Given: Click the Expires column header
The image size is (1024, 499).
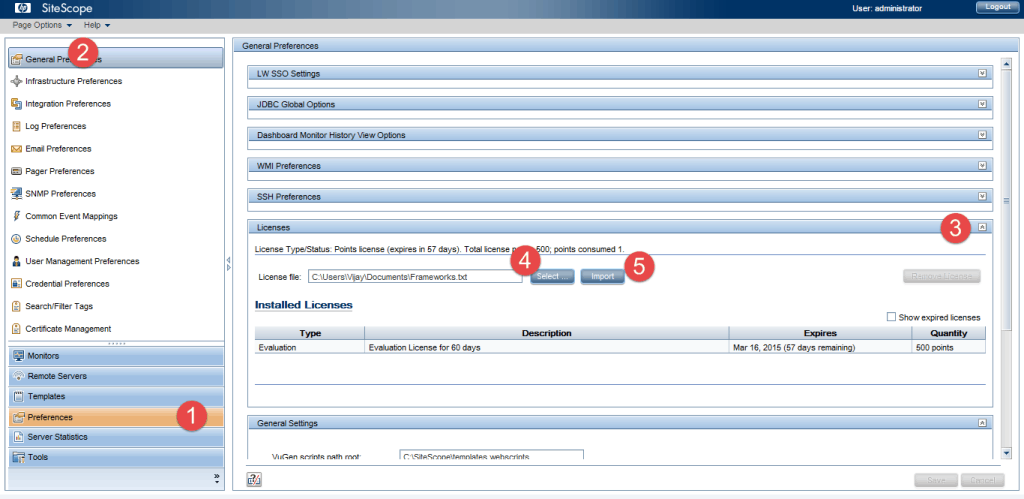Looking at the screenshot, I should pos(820,333).
